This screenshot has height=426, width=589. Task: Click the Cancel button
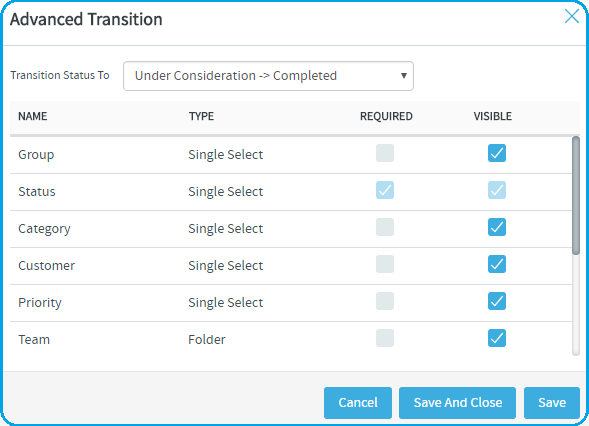358,403
